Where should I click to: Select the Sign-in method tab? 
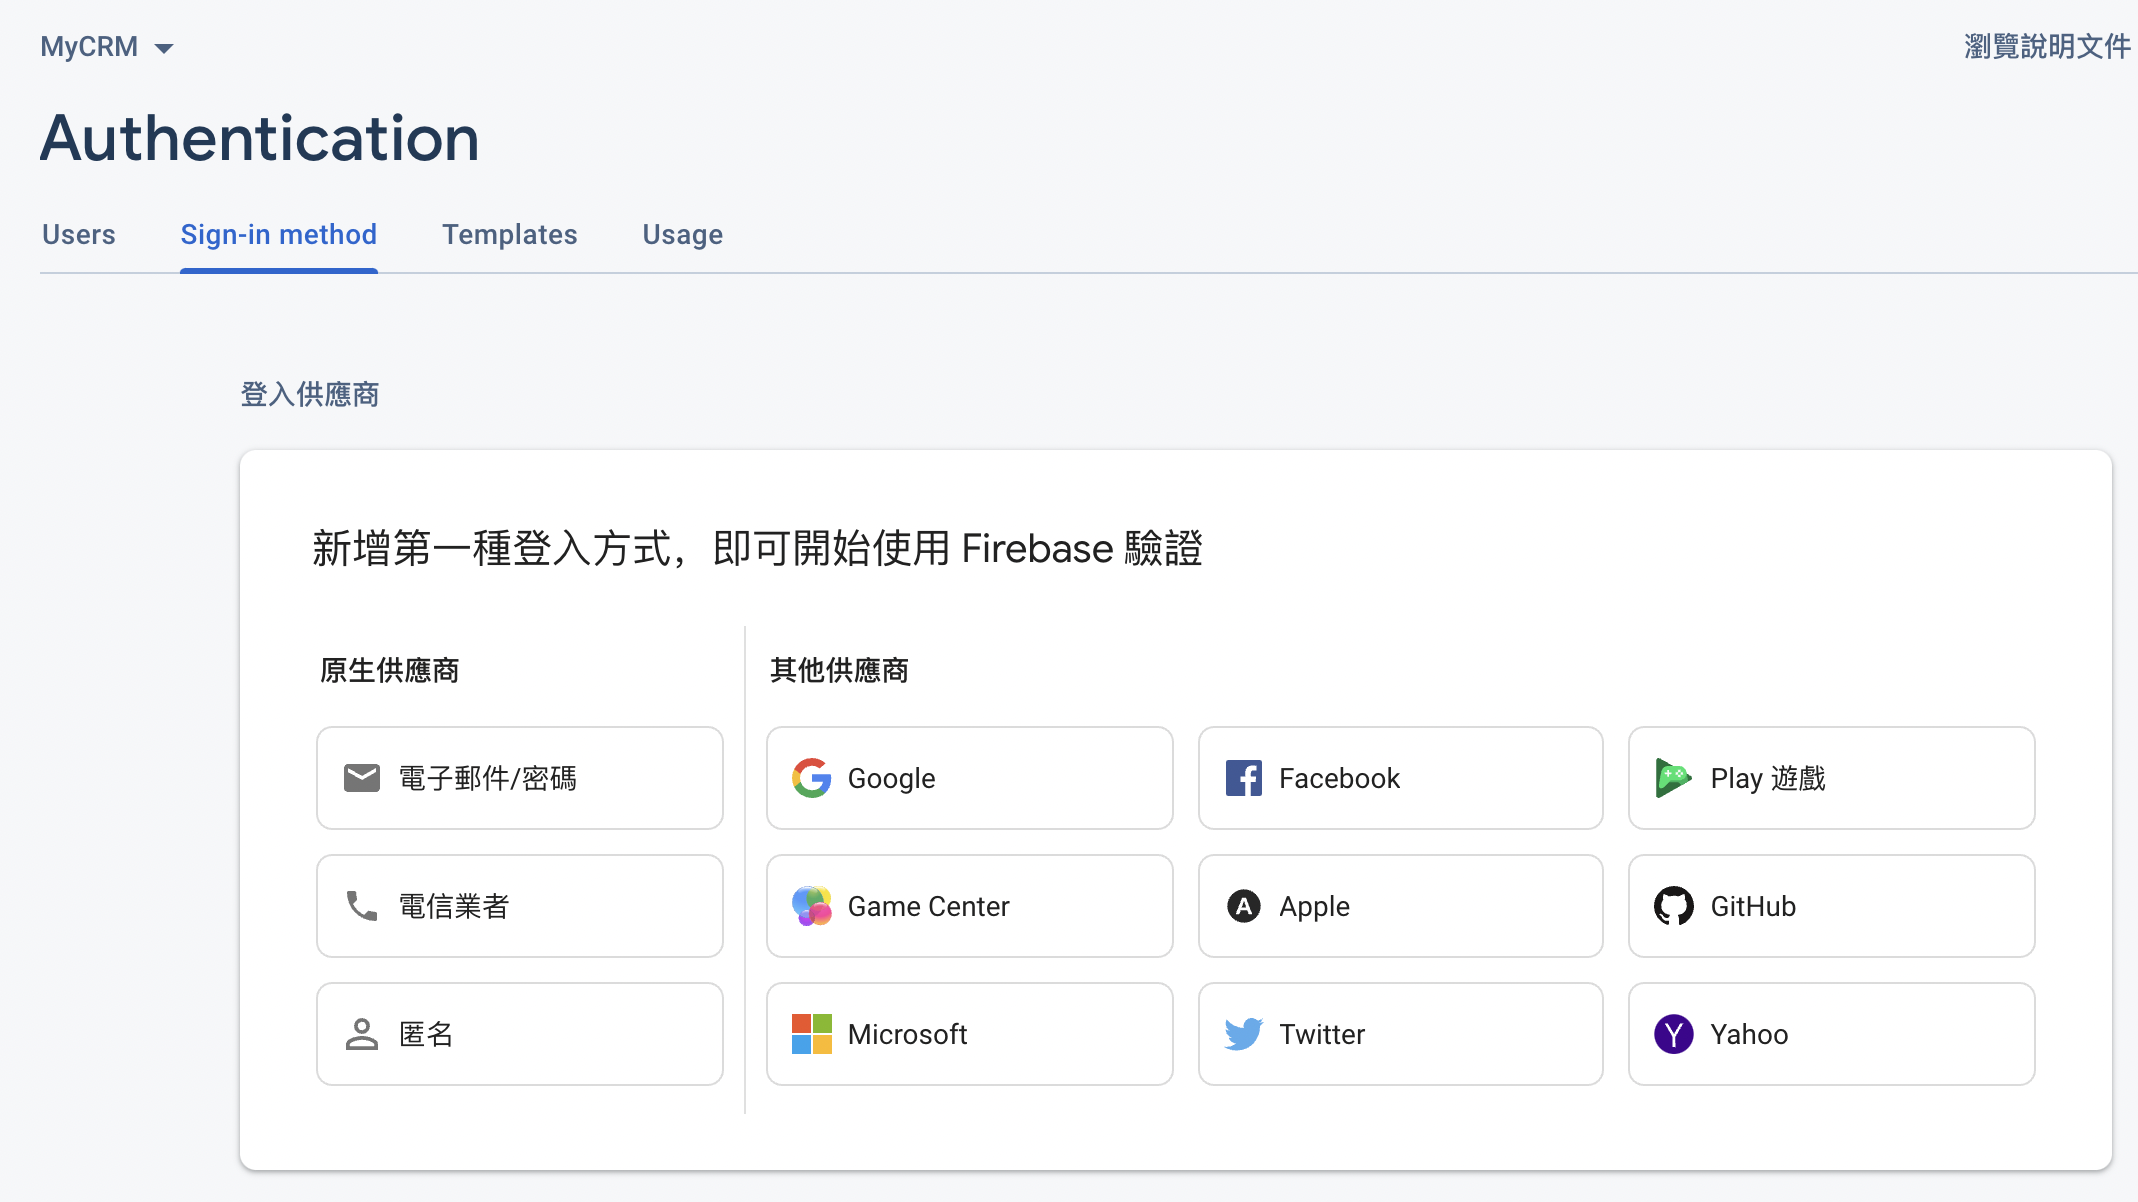click(x=278, y=235)
